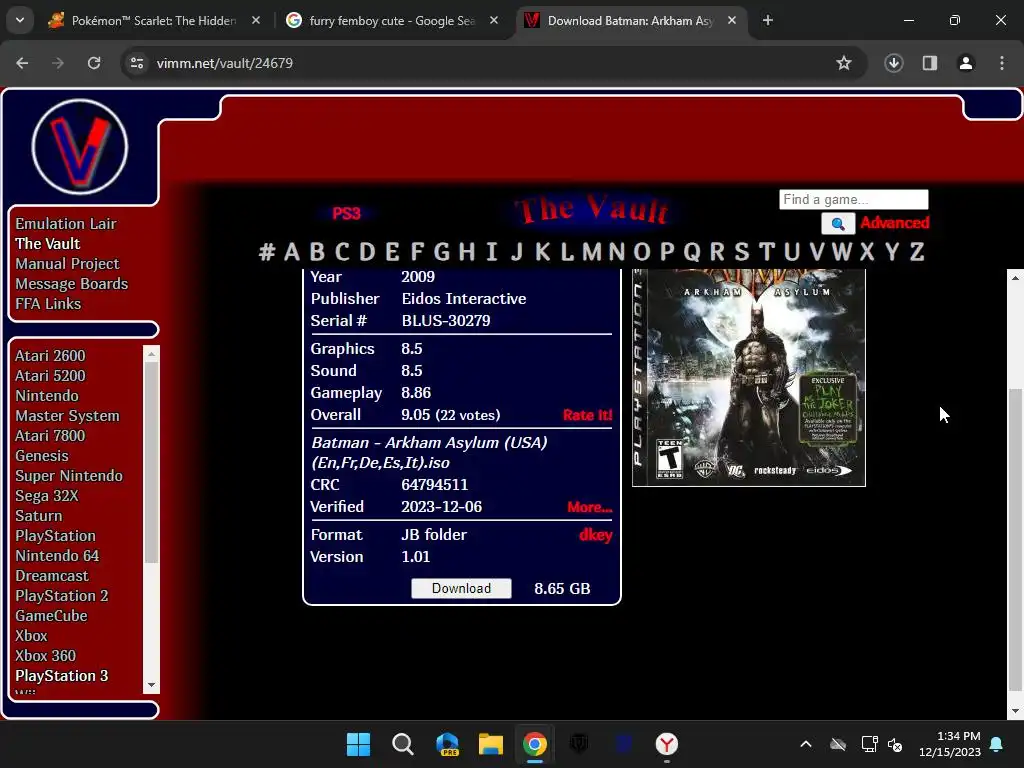
Task: Click the magnifier search button in The Vault
Action: [x=838, y=224]
